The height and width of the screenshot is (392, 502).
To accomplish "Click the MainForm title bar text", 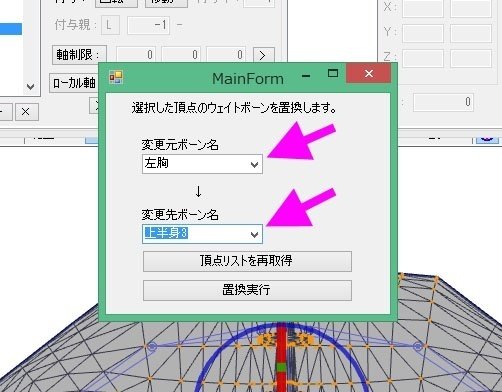I will coord(248,79).
